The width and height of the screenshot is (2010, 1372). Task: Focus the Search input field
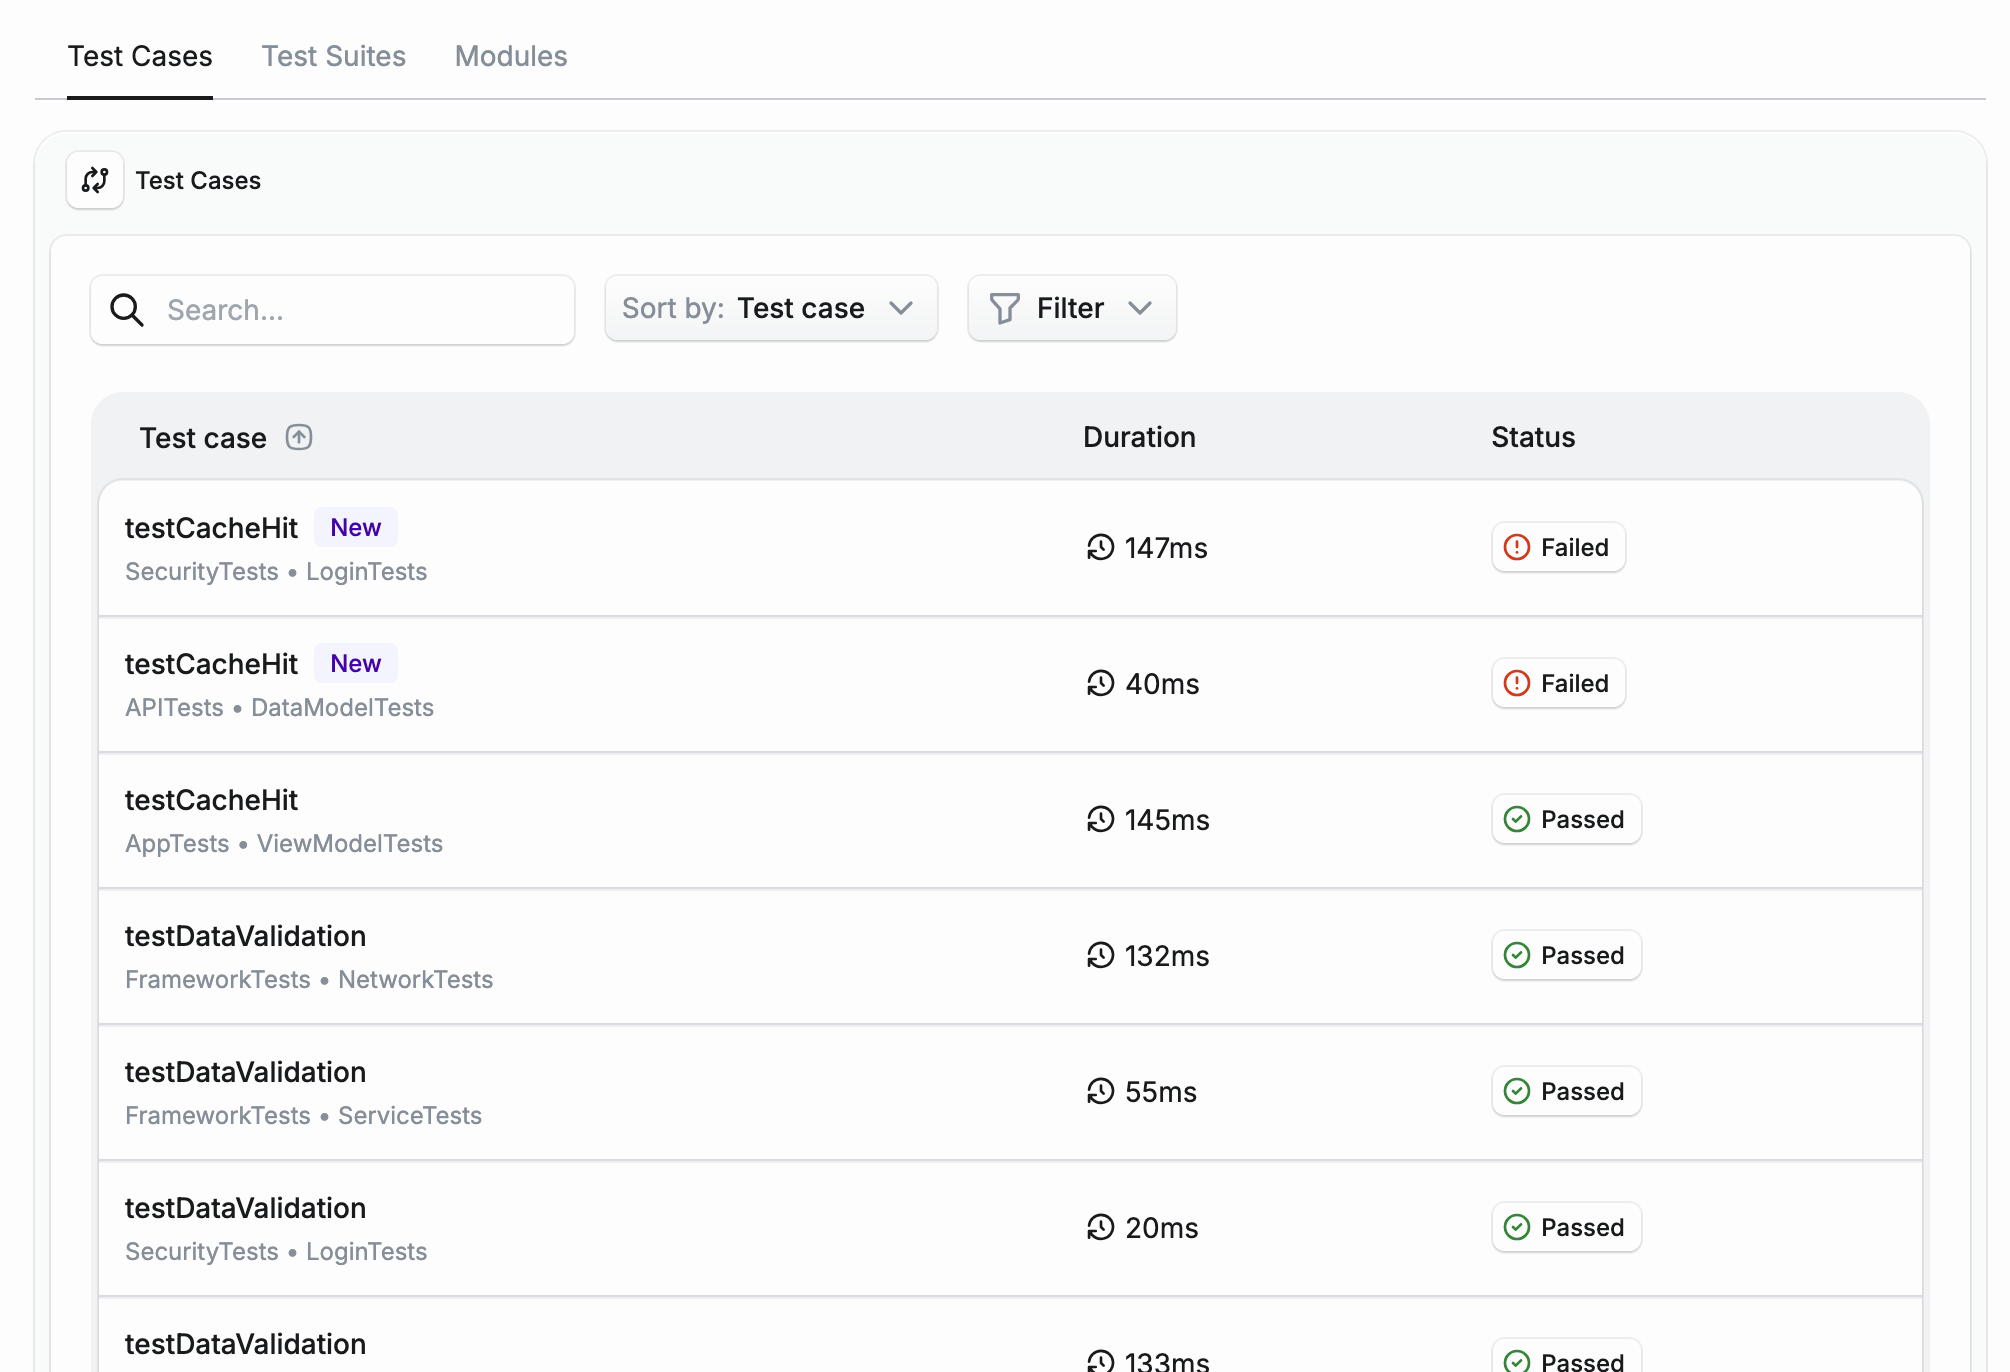[x=360, y=310]
